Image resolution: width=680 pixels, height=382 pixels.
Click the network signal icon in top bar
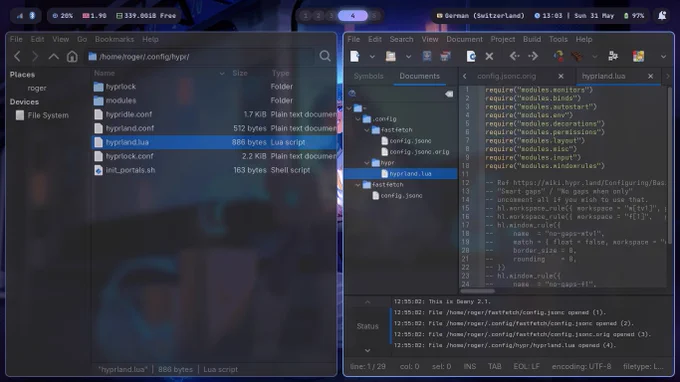20,16
